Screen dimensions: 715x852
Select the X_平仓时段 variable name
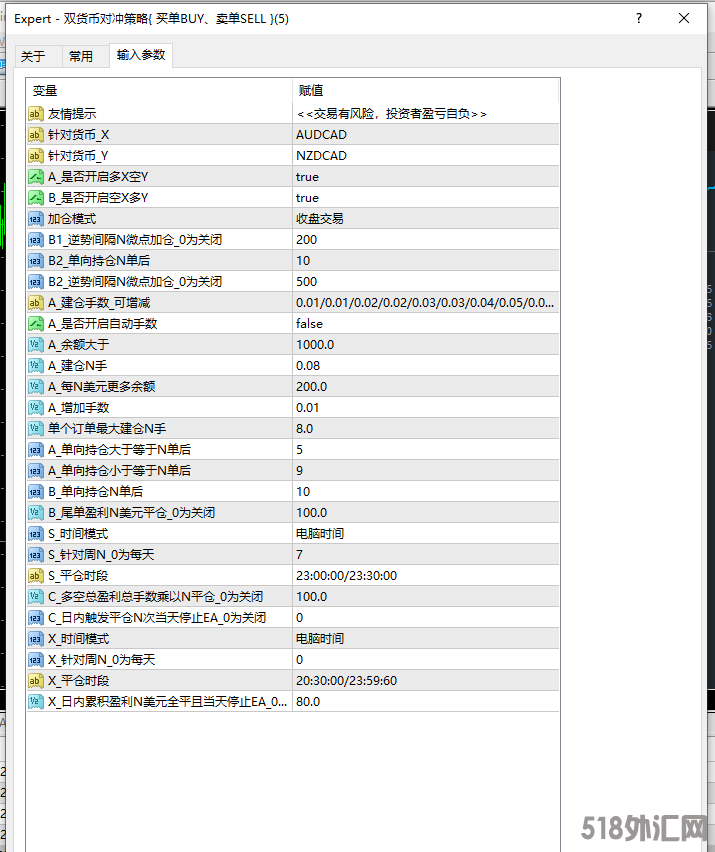tap(79, 681)
